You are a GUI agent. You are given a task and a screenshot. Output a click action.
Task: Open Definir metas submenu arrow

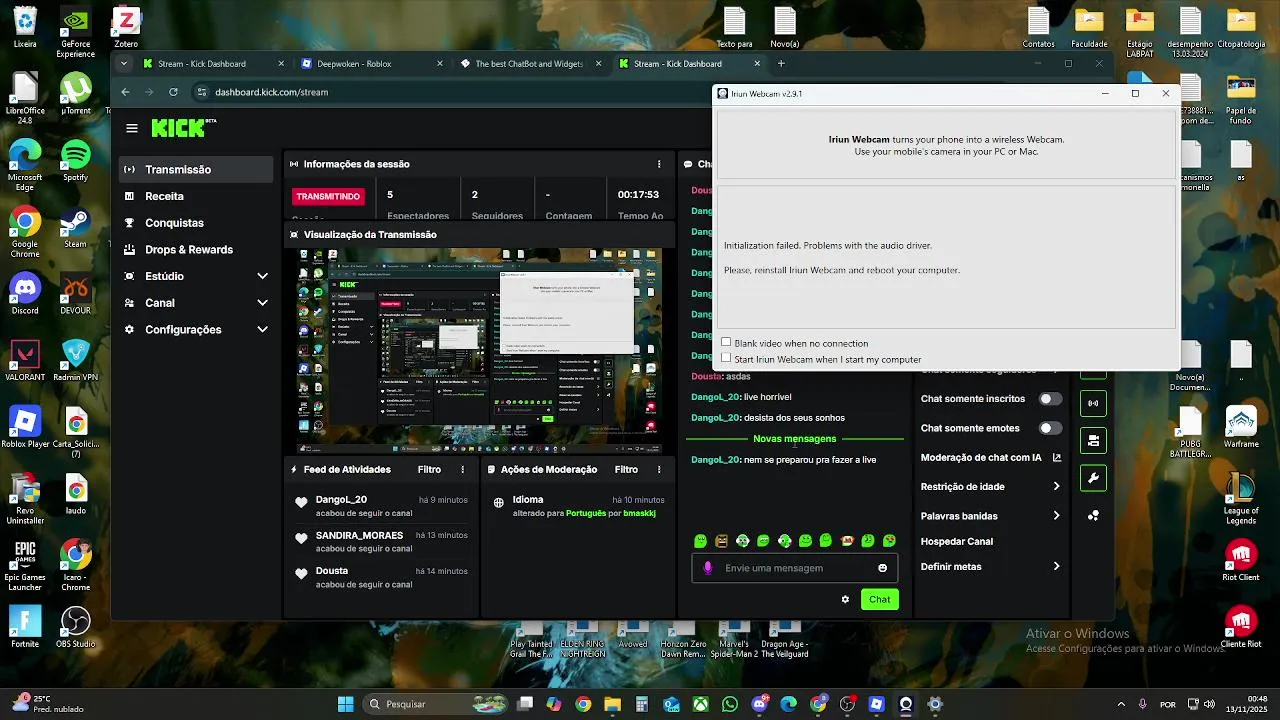pos(1057,567)
